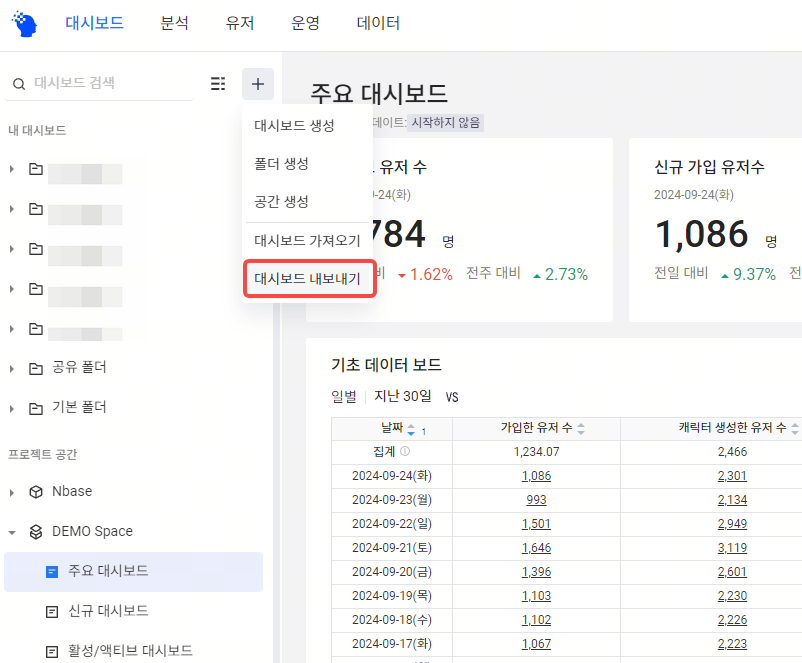Viewport: 802px width, 663px height.
Task: Expand the Nbase project space
Action: pos(12,493)
